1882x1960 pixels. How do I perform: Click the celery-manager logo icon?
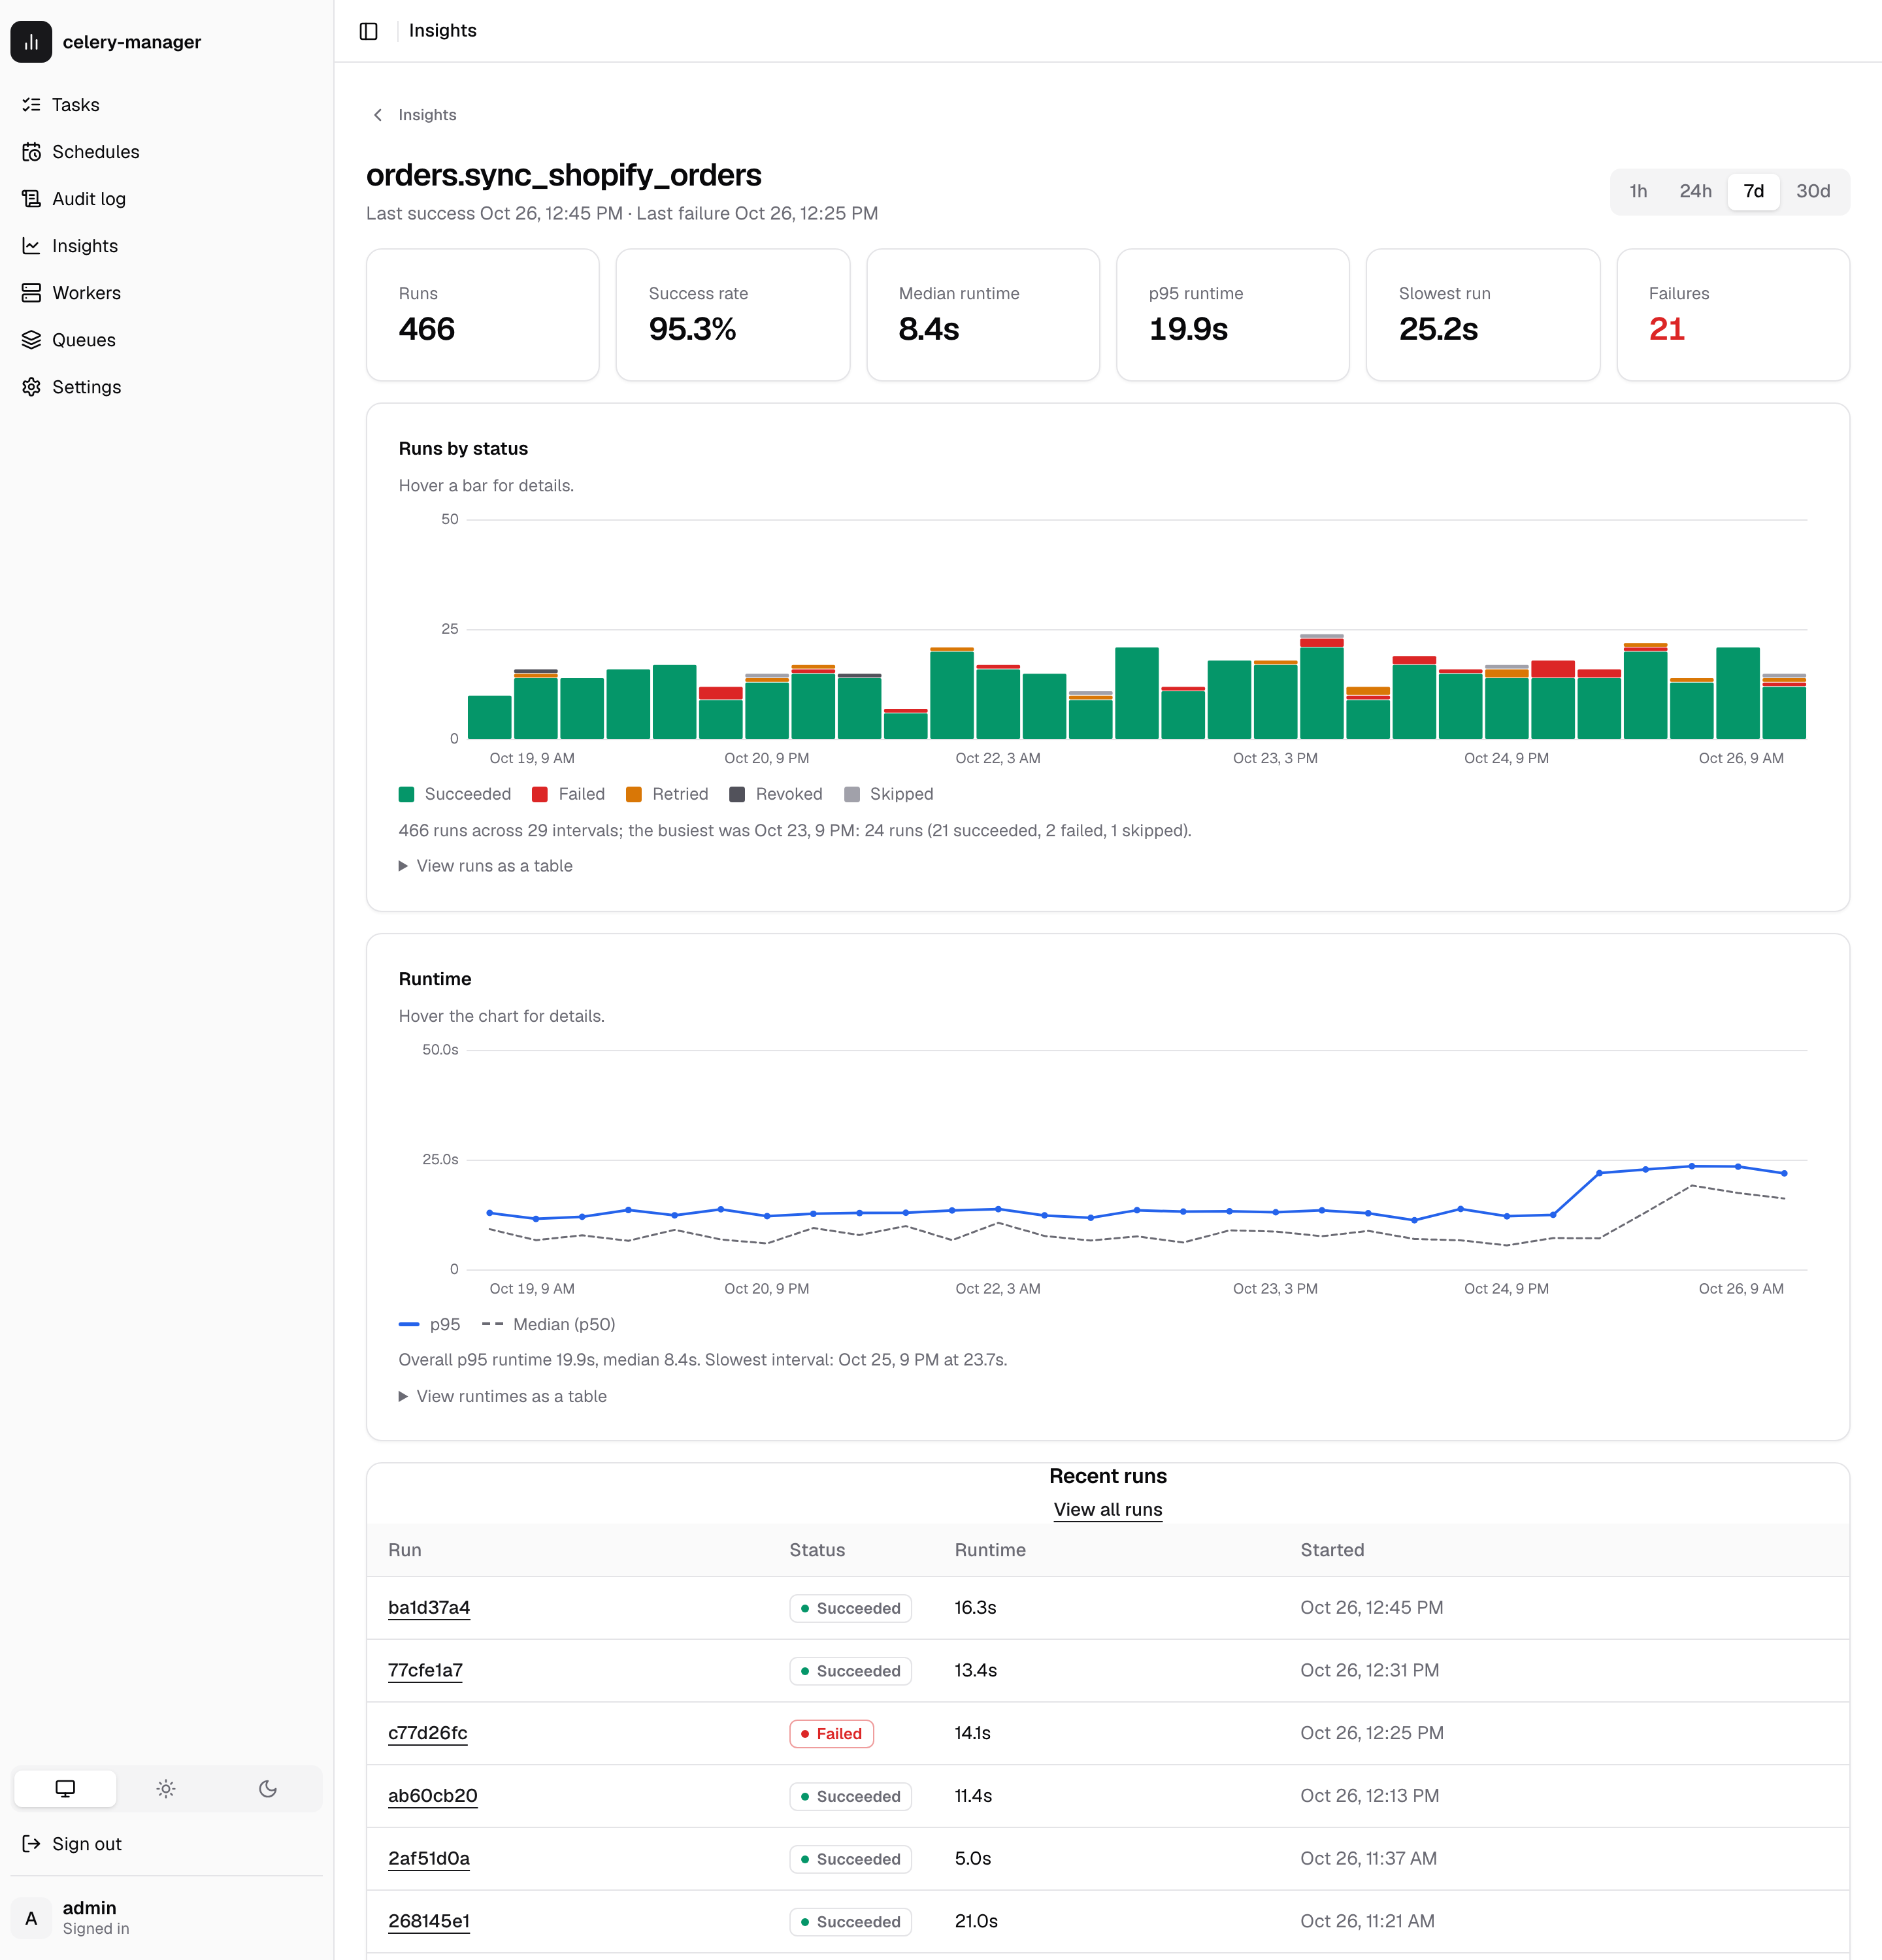point(31,42)
